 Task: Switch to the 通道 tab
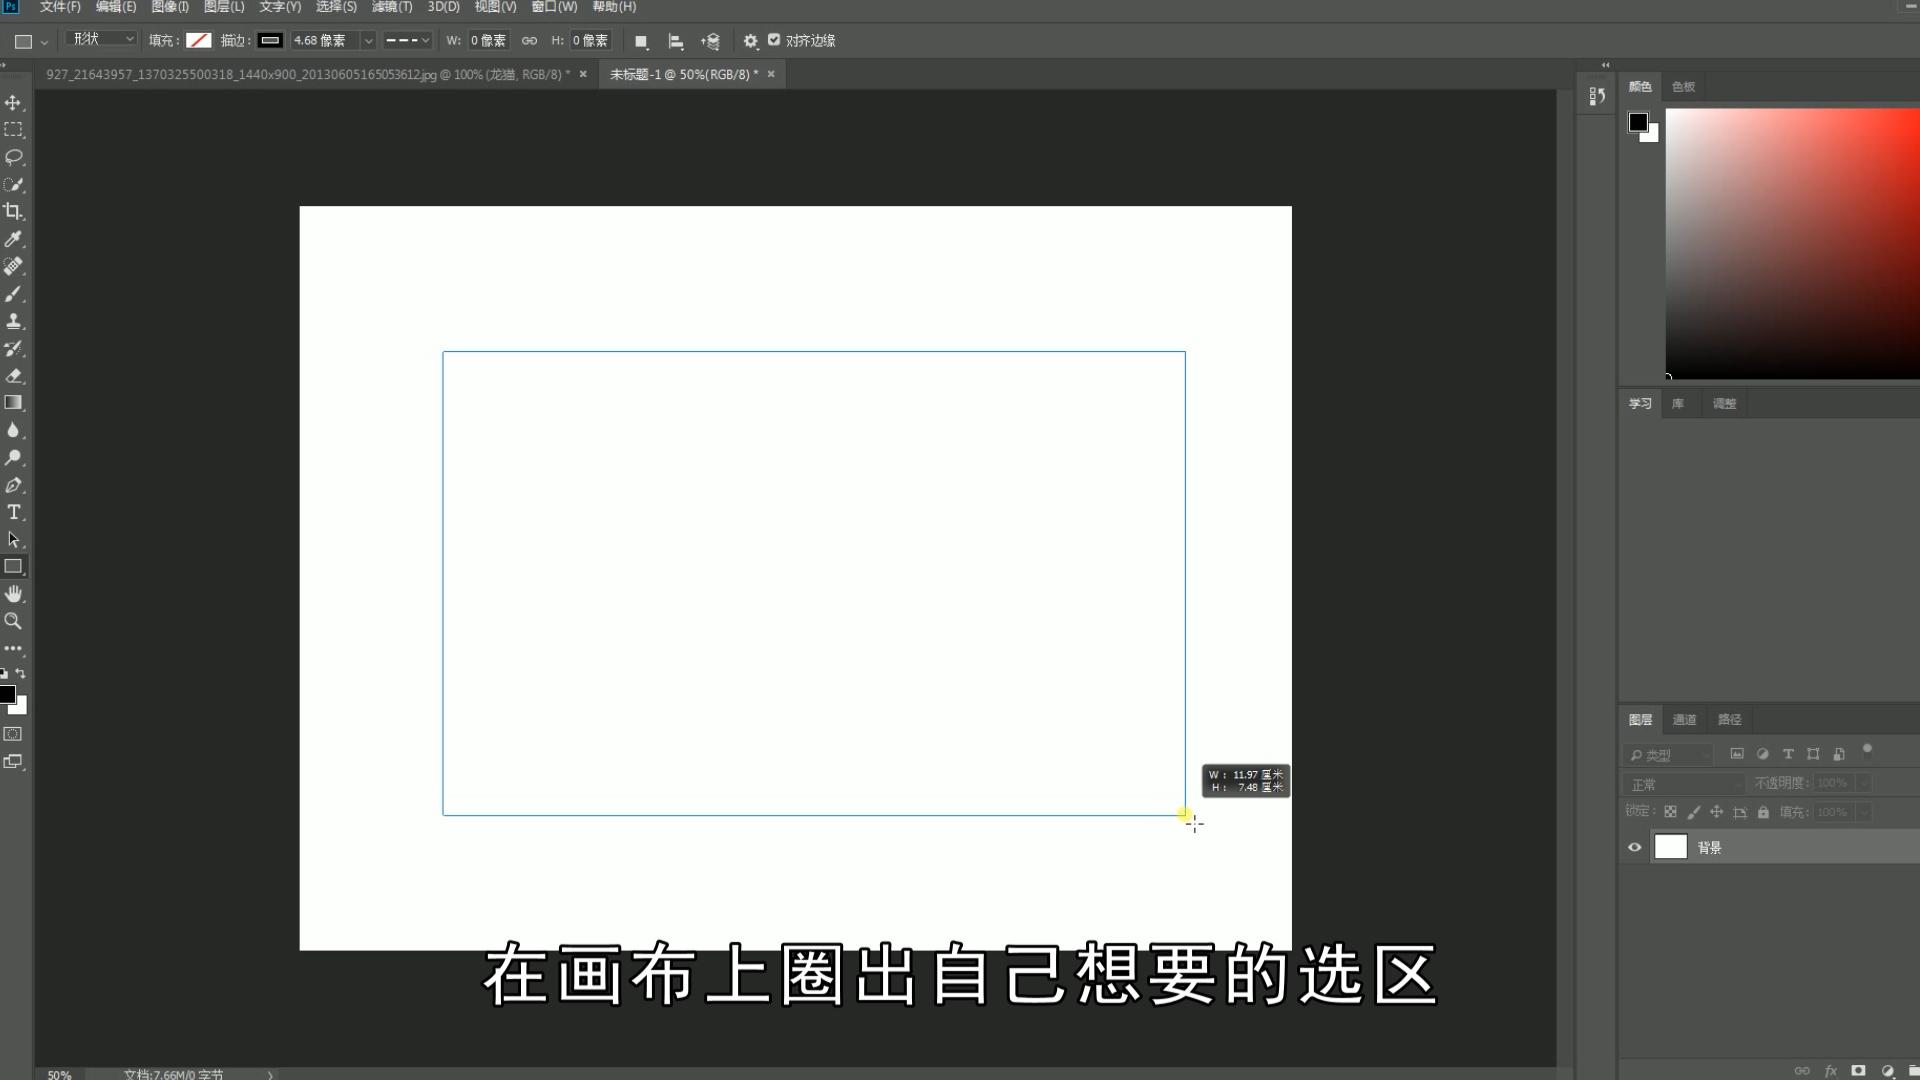1684,720
